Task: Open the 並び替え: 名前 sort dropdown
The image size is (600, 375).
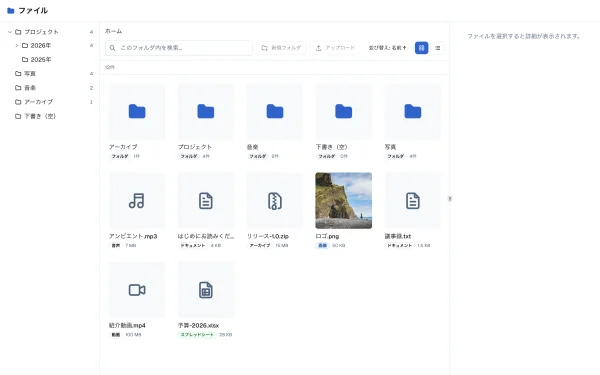Action: pos(387,48)
